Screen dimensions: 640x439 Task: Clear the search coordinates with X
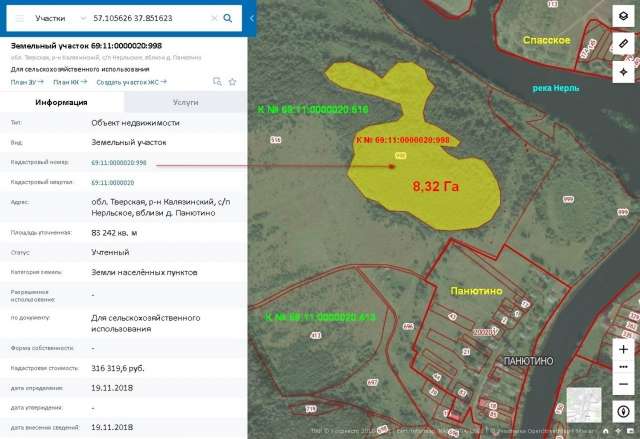(x=214, y=18)
